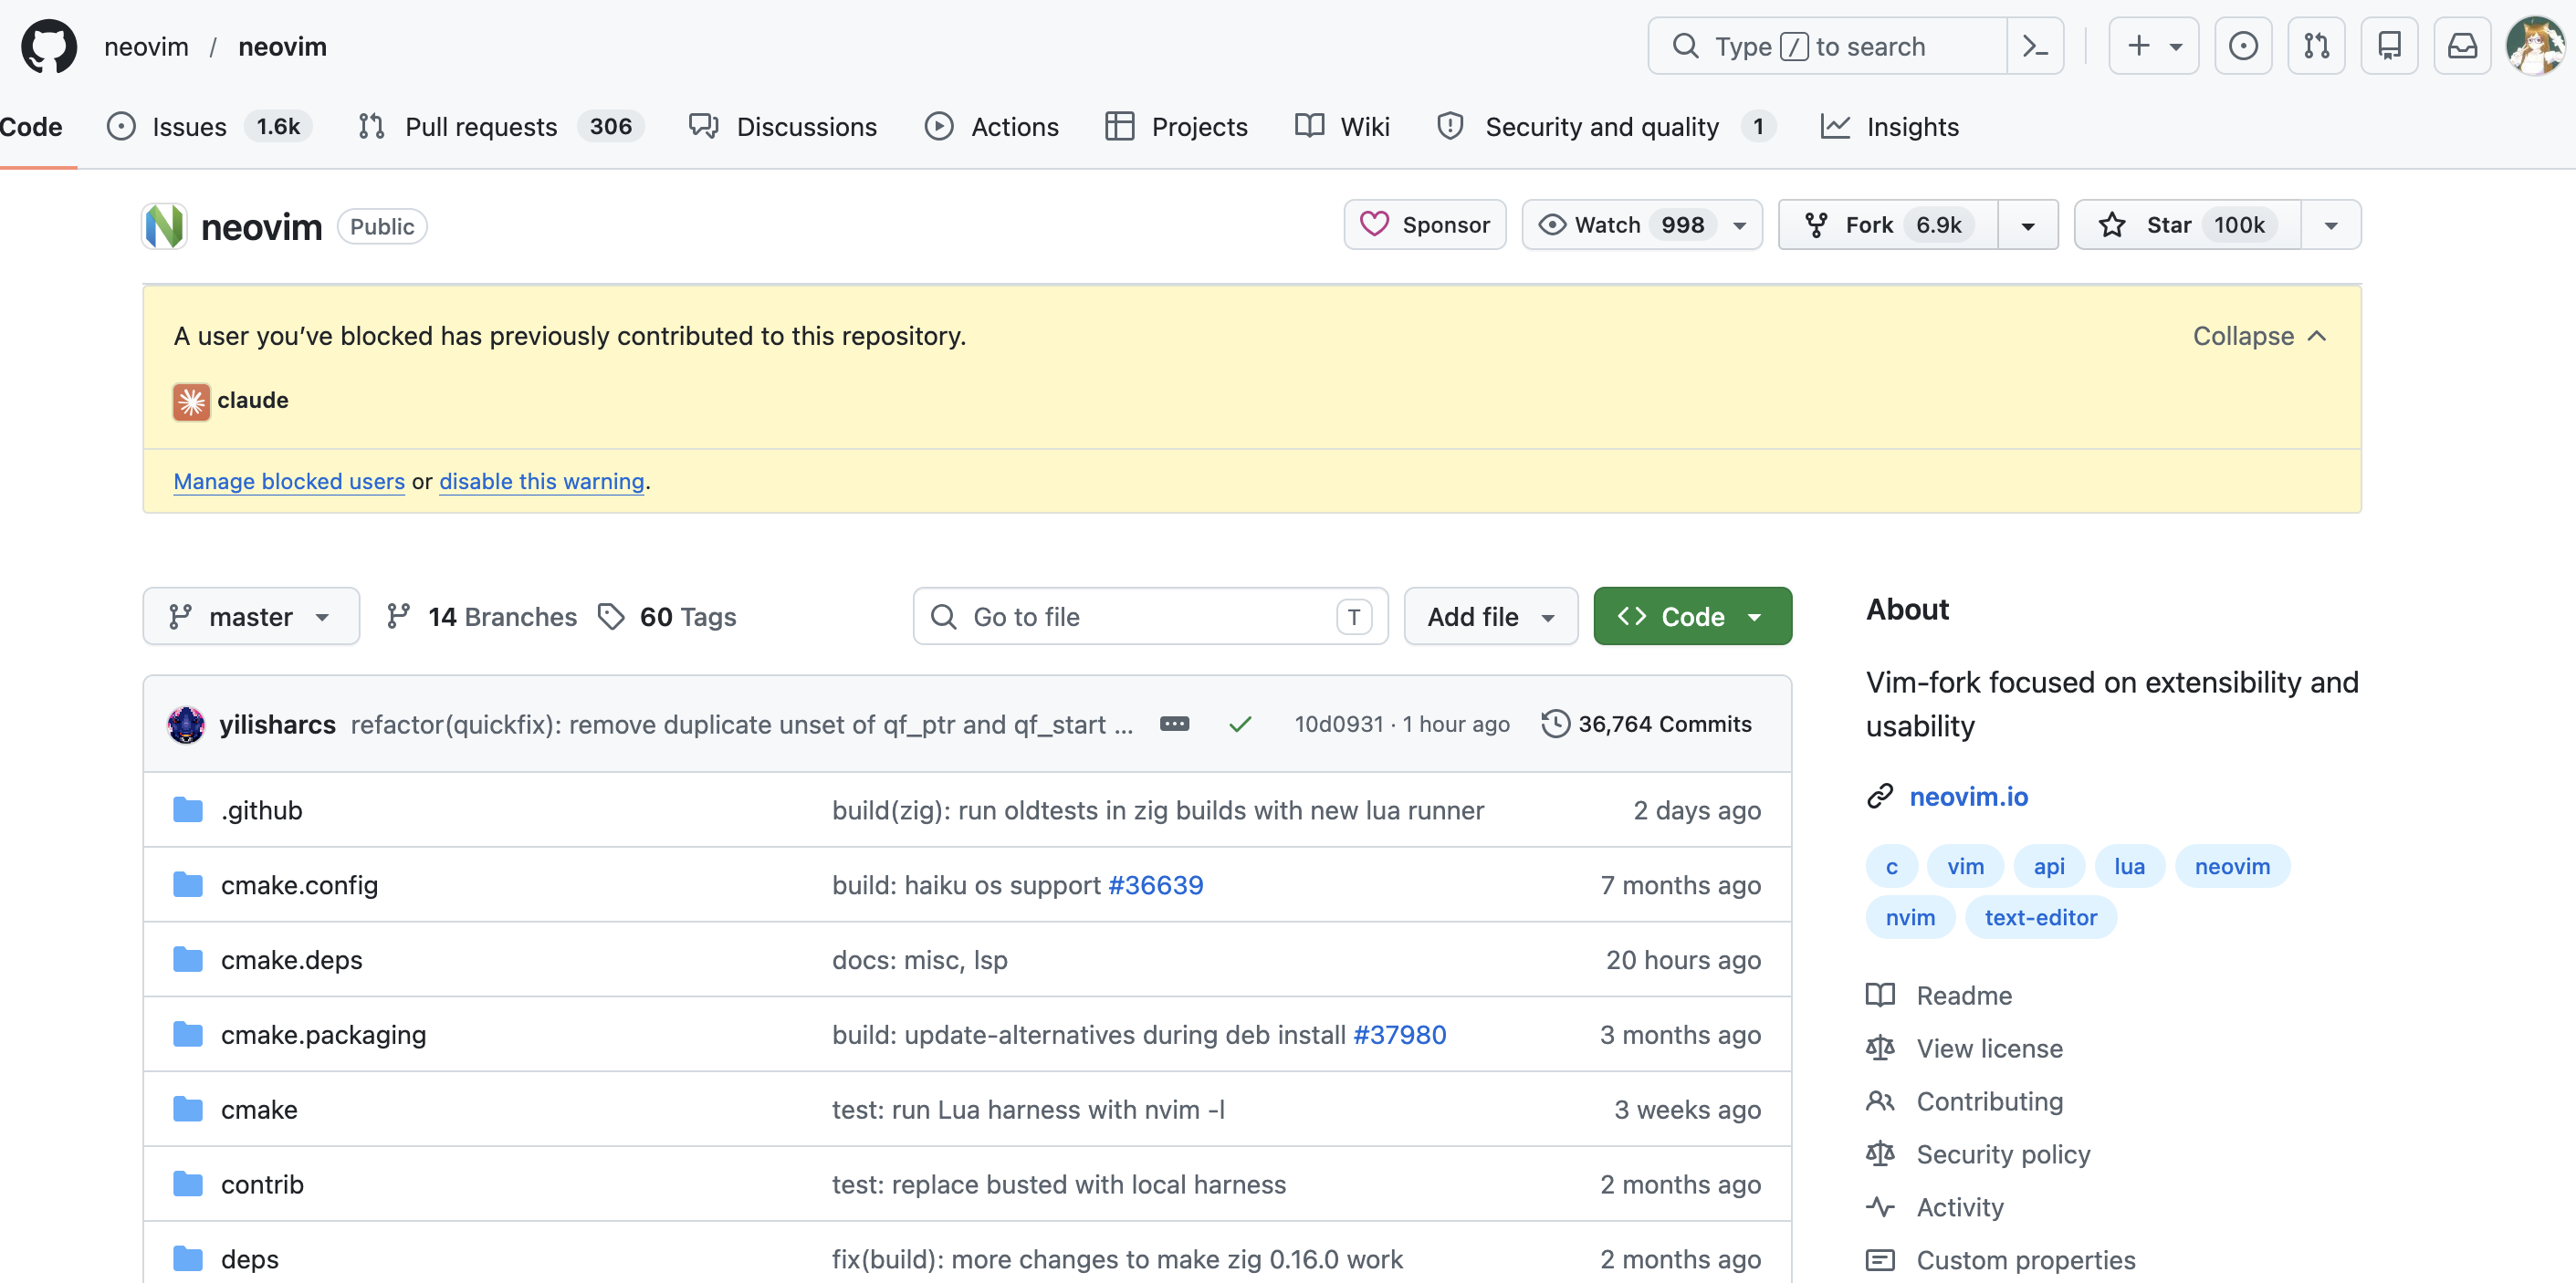
Task: Sponsor the neovim project
Action: pyautogui.click(x=1425, y=225)
